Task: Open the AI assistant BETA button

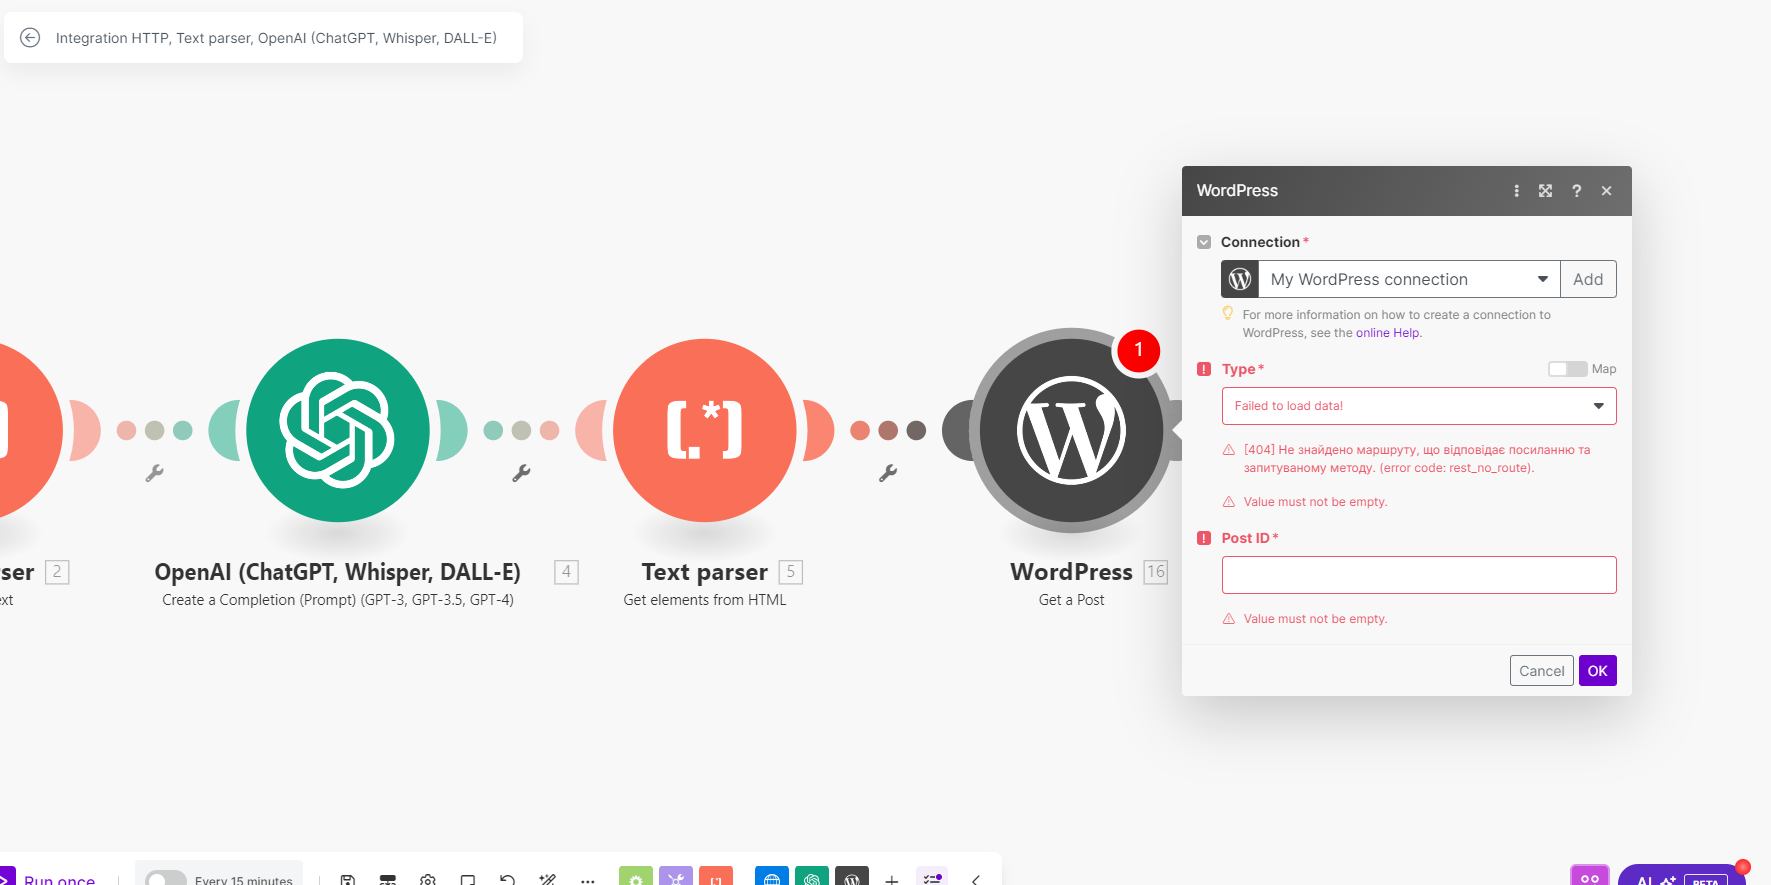Action: pyautogui.click(x=1682, y=877)
